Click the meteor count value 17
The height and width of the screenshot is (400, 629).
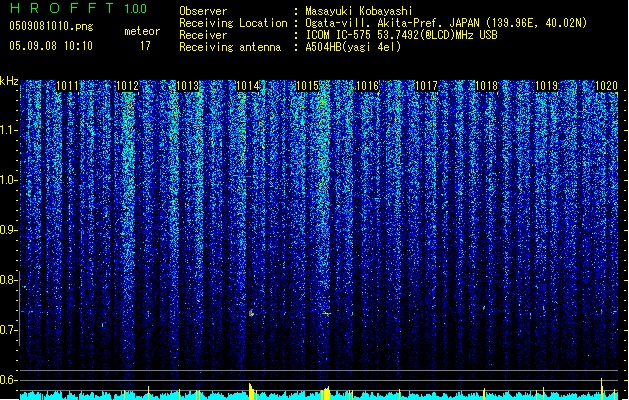[145, 46]
